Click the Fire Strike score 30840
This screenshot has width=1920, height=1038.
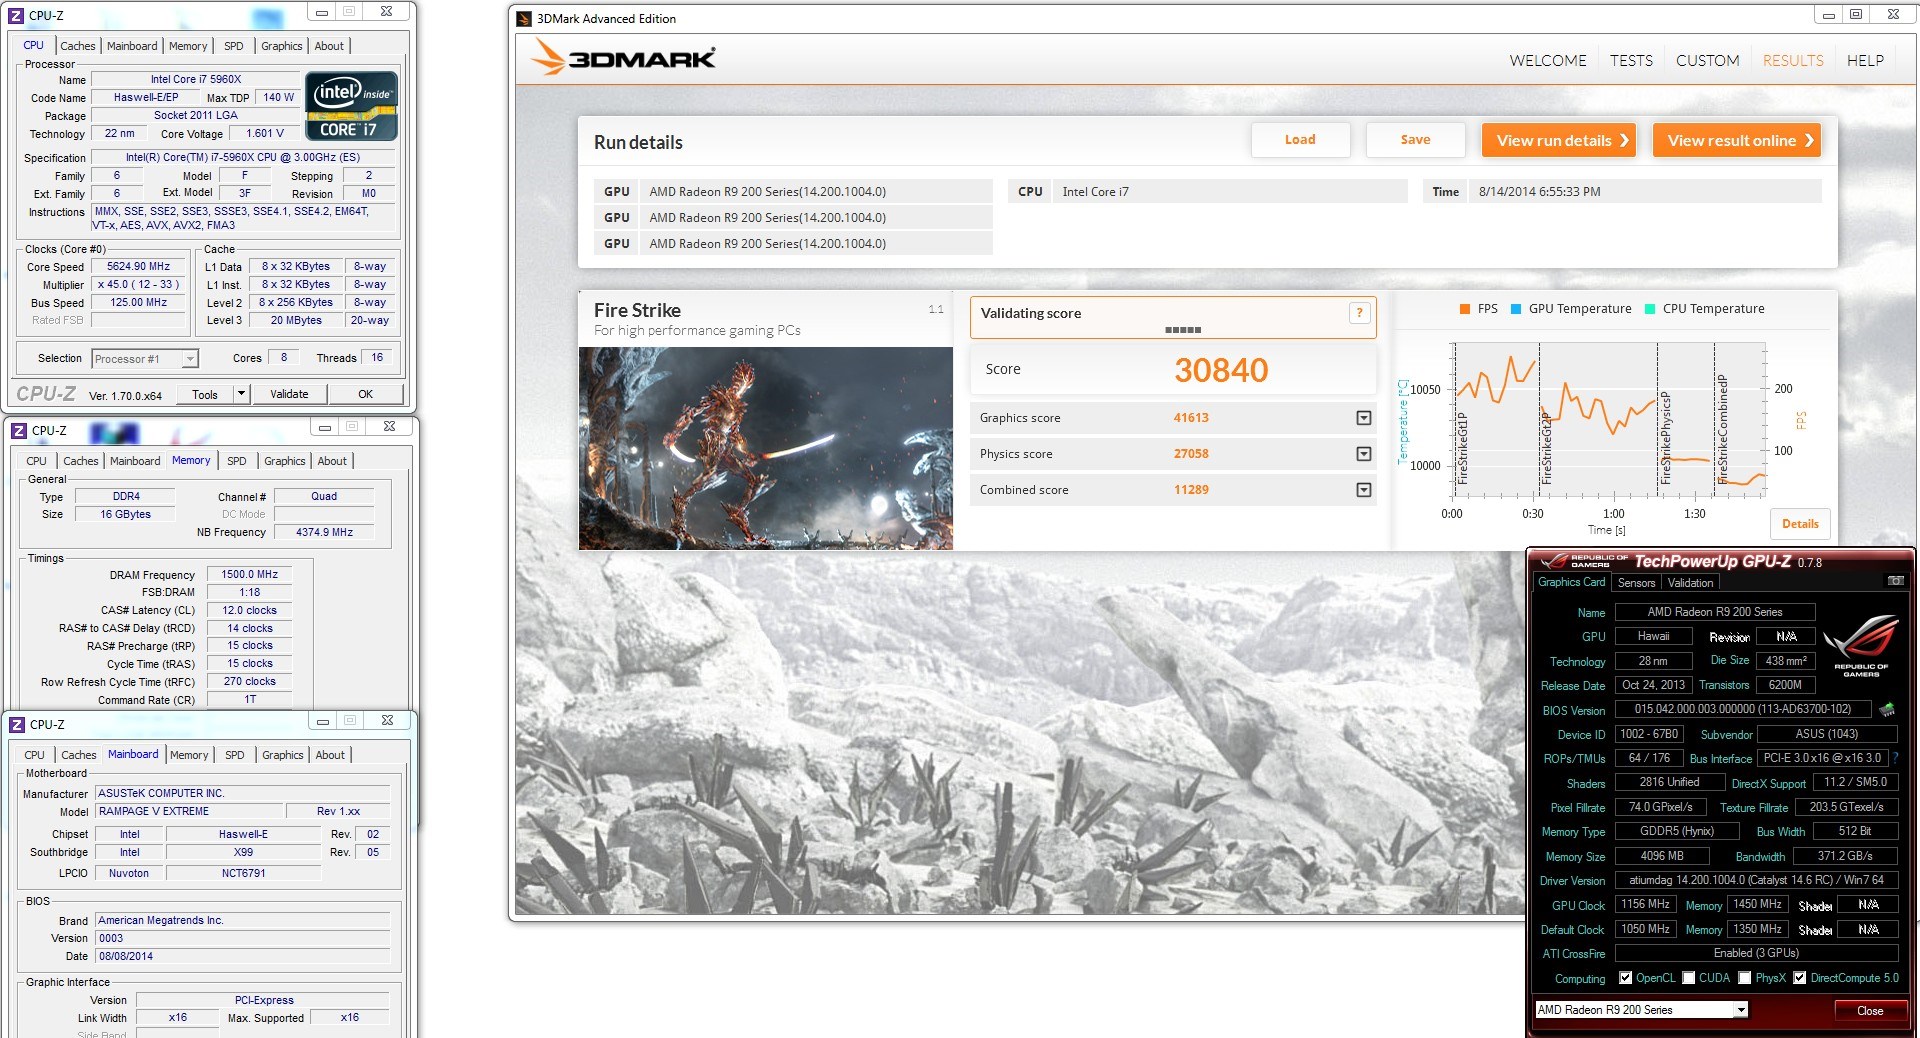click(1221, 370)
